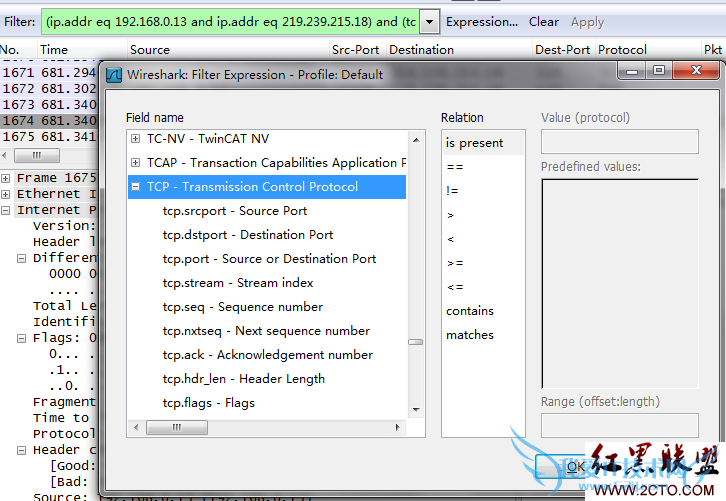Sort by the Src-Port column header
The image size is (726, 501).
pyautogui.click(x=357, y=50)
